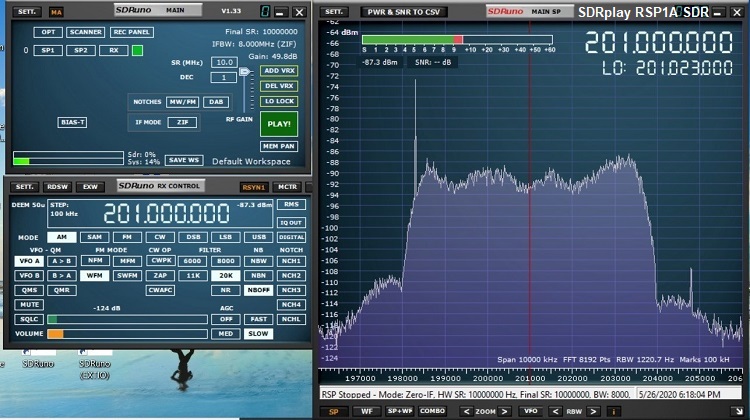Toggle the BIAS-T option

pos(72,122)
